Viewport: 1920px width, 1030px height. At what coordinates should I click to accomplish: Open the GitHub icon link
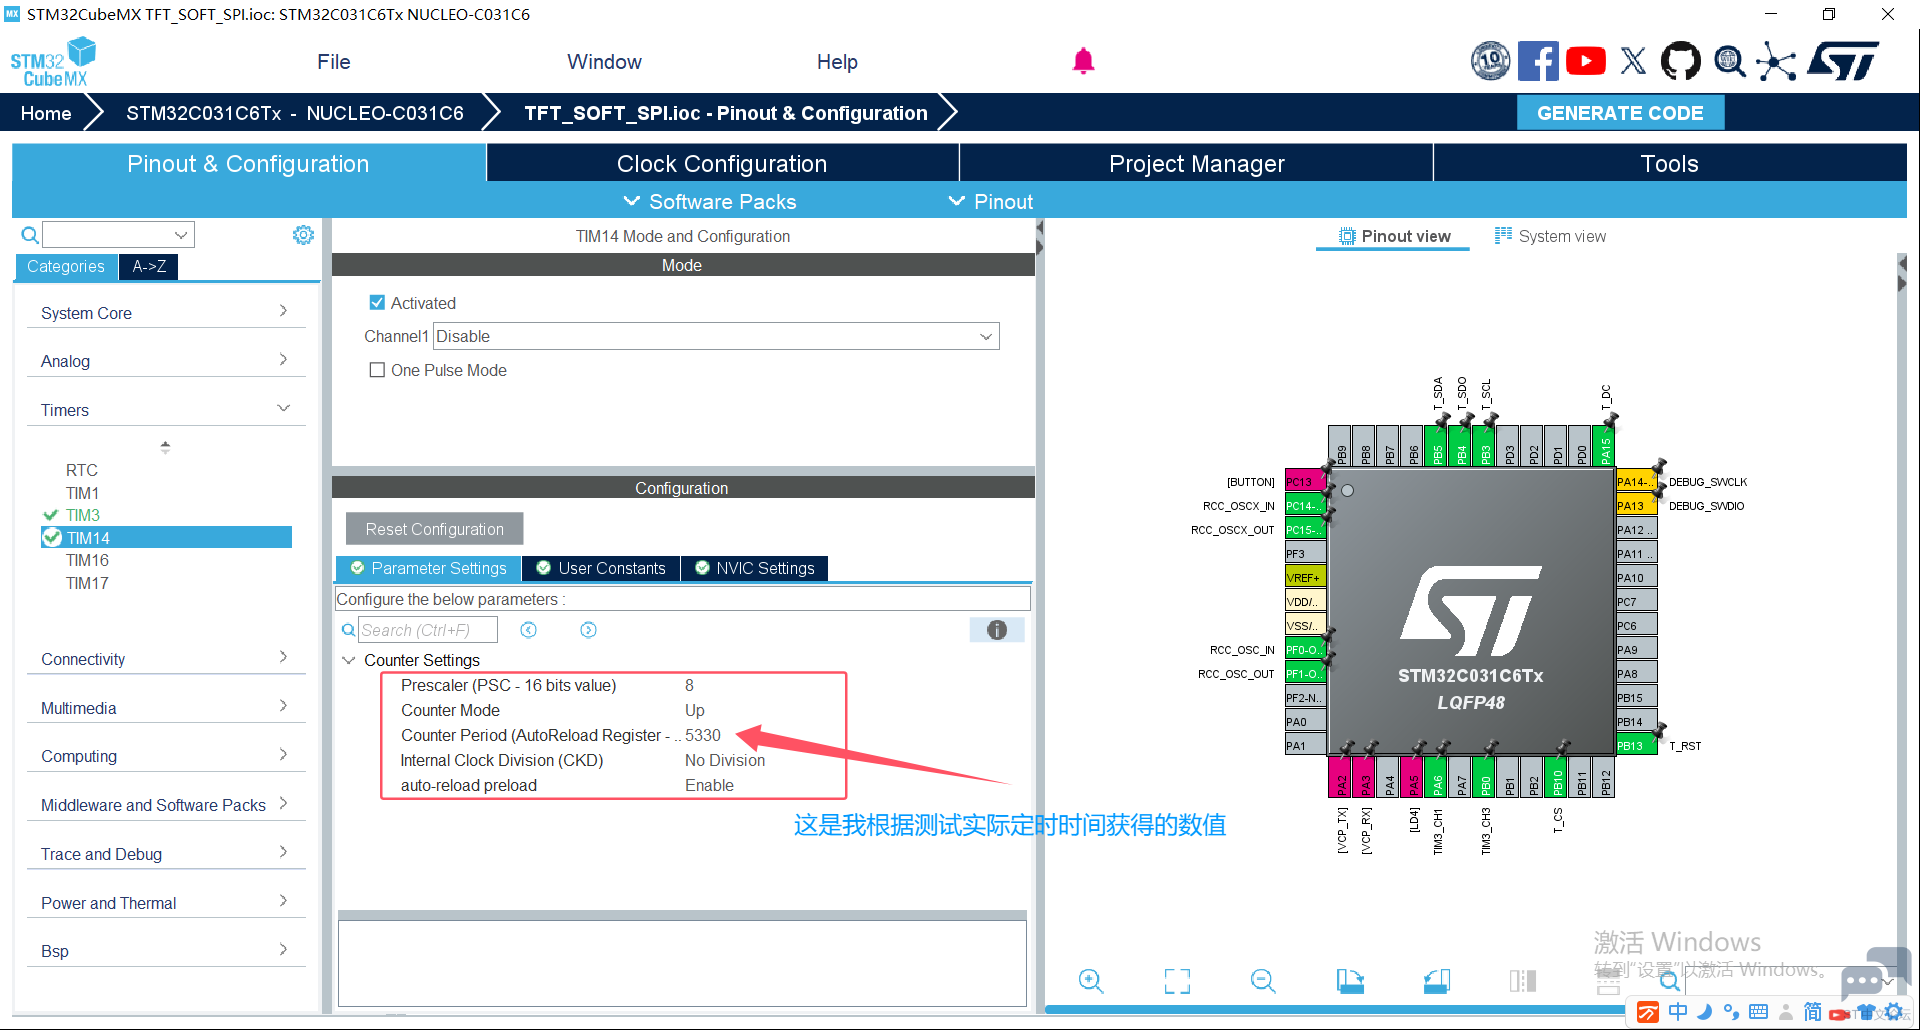pyautogui.click(x=1680, y=61)
